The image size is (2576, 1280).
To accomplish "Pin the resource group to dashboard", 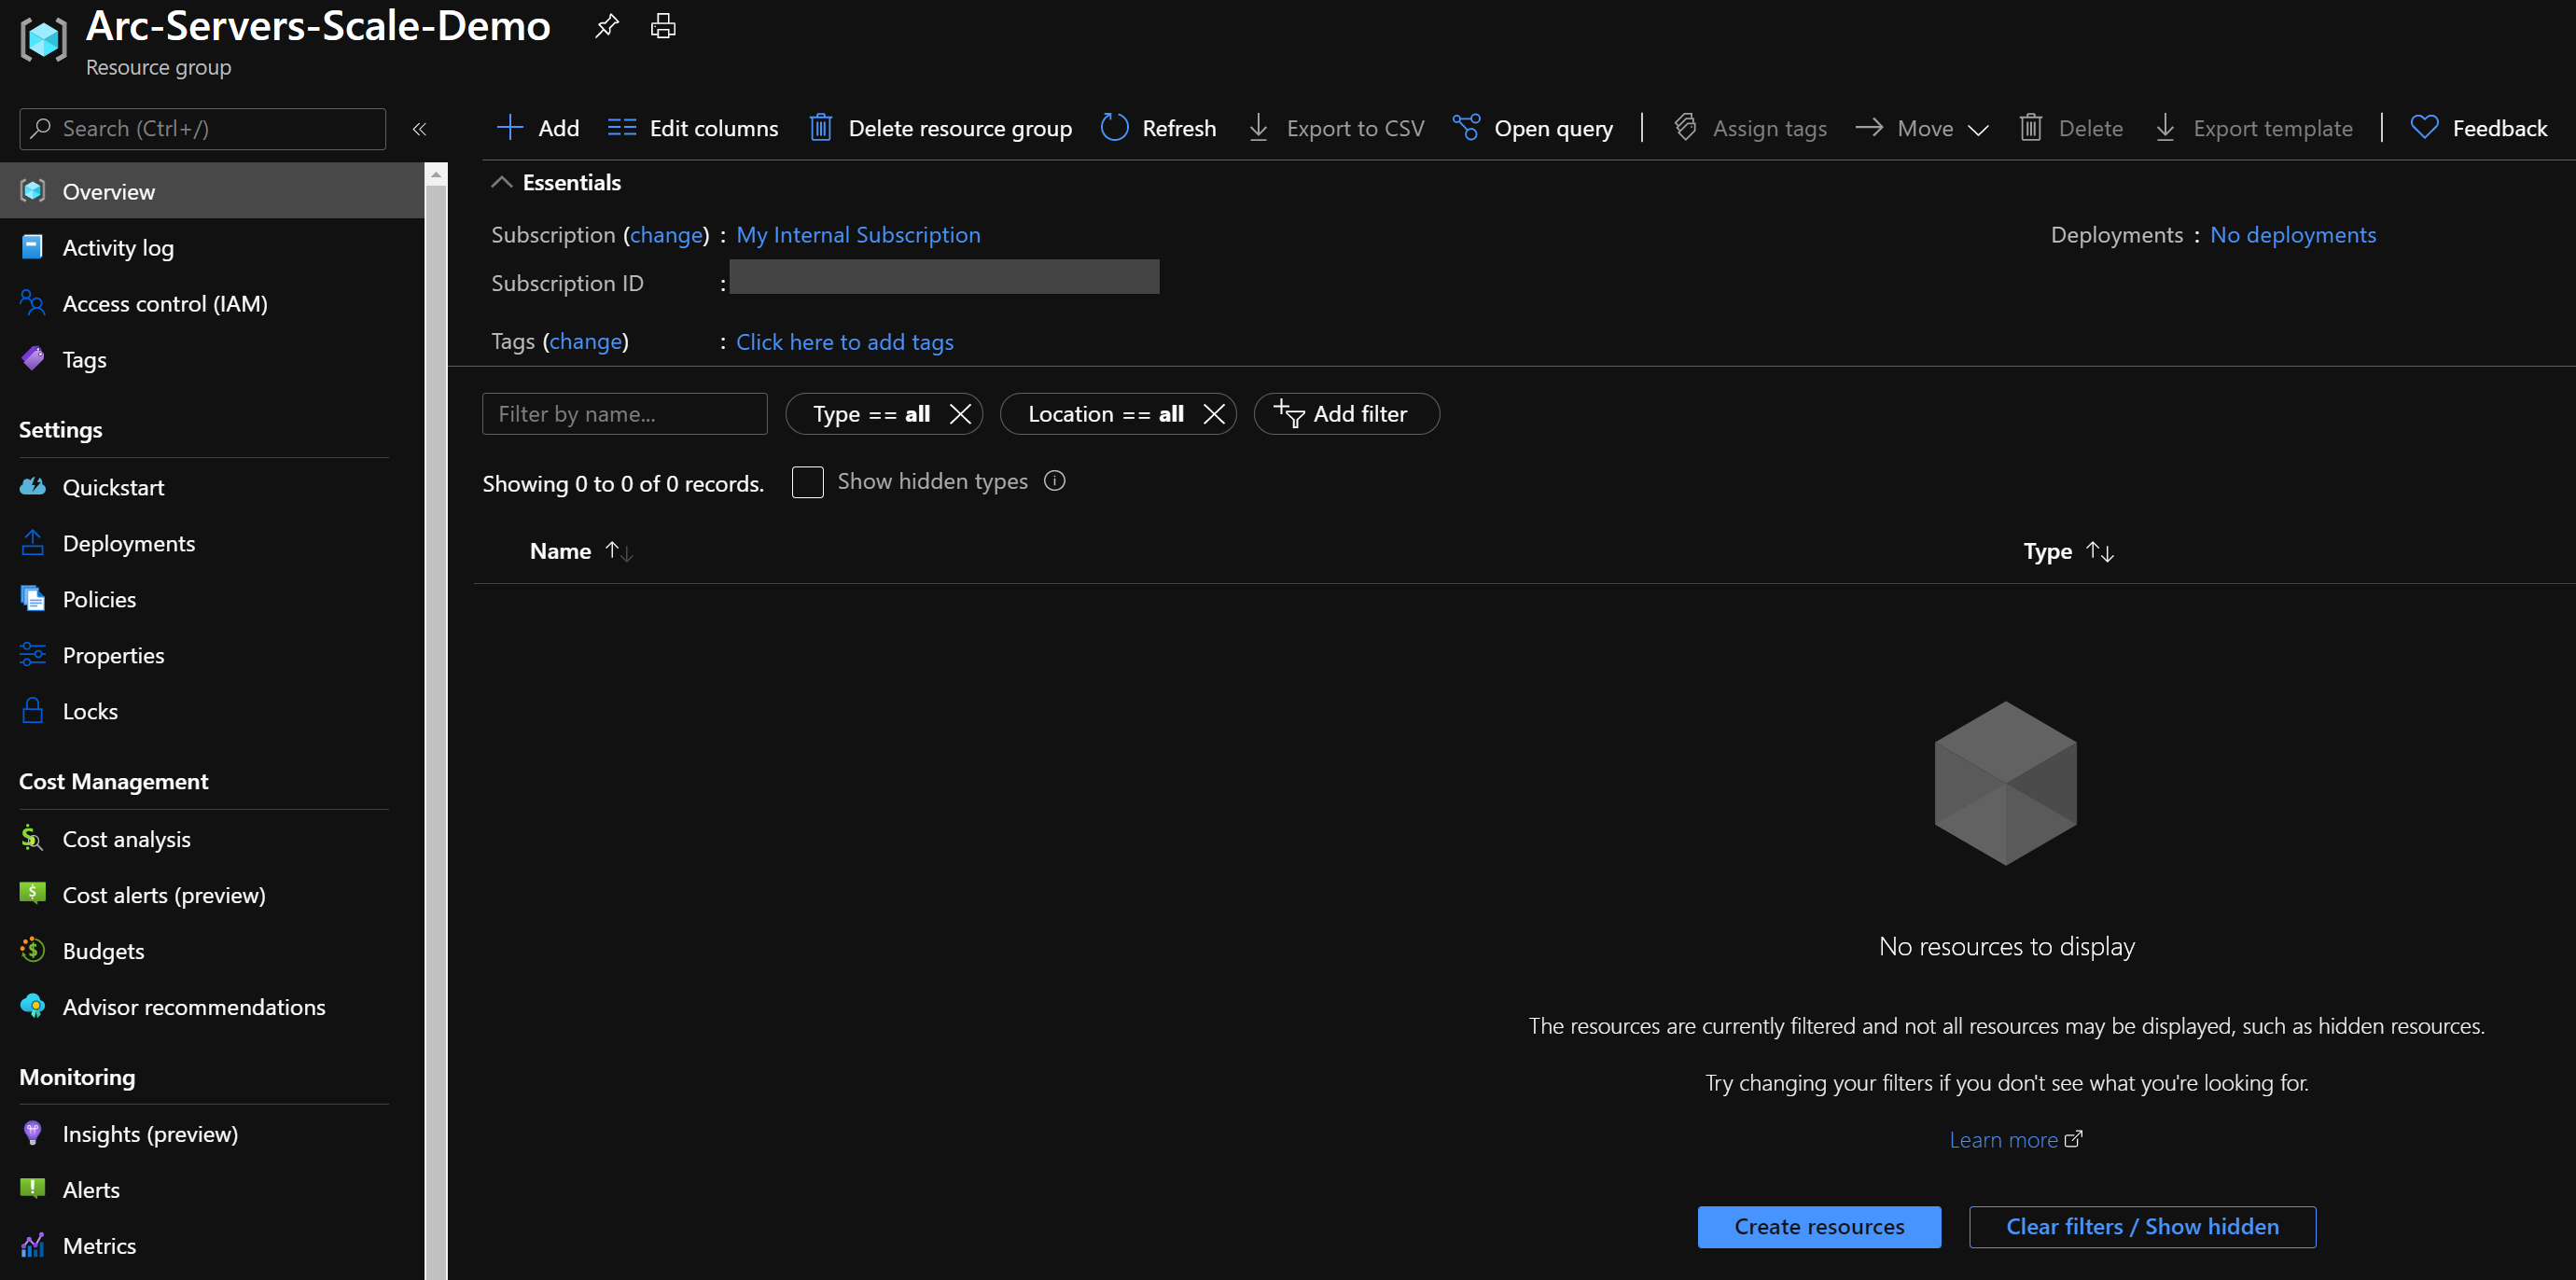I will click(x=606, y=26).
